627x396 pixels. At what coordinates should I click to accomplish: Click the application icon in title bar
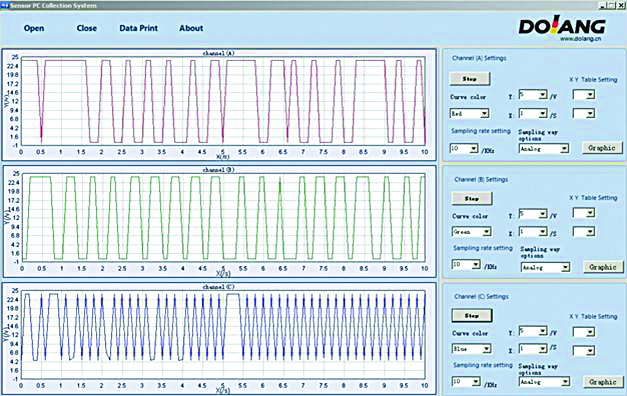pyautogui.click(x=5, y=5)
